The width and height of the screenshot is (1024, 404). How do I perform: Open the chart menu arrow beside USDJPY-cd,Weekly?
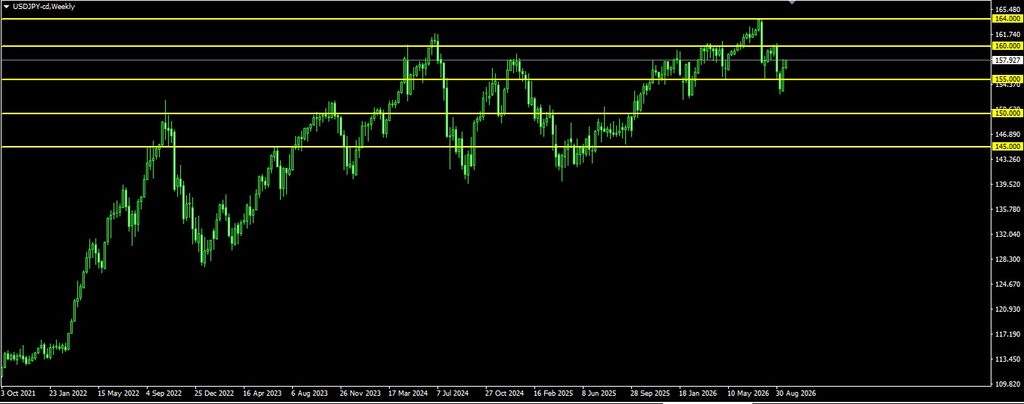pos(7,6)
